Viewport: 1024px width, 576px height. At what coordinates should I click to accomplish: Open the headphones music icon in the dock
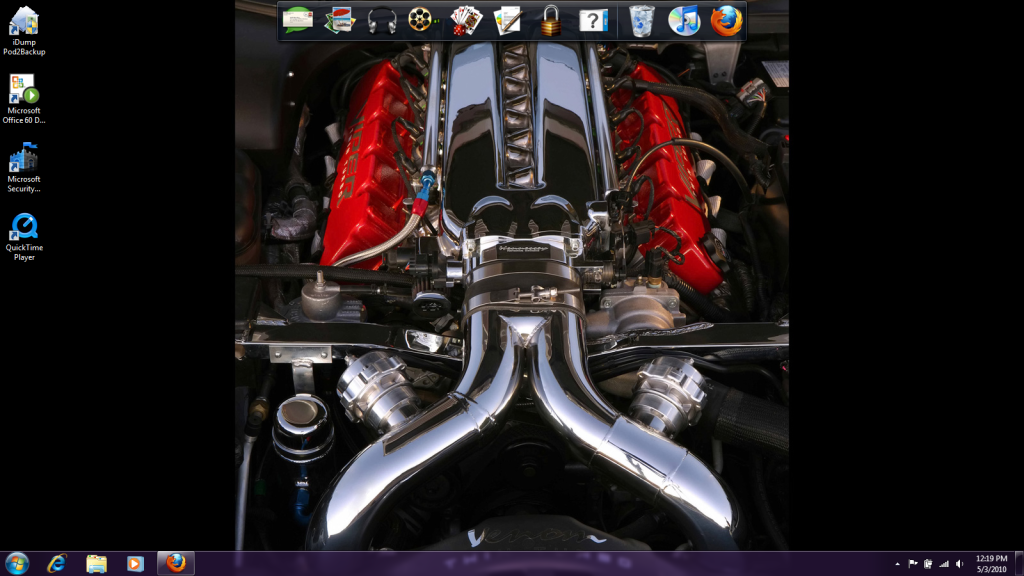pos(382,20)
